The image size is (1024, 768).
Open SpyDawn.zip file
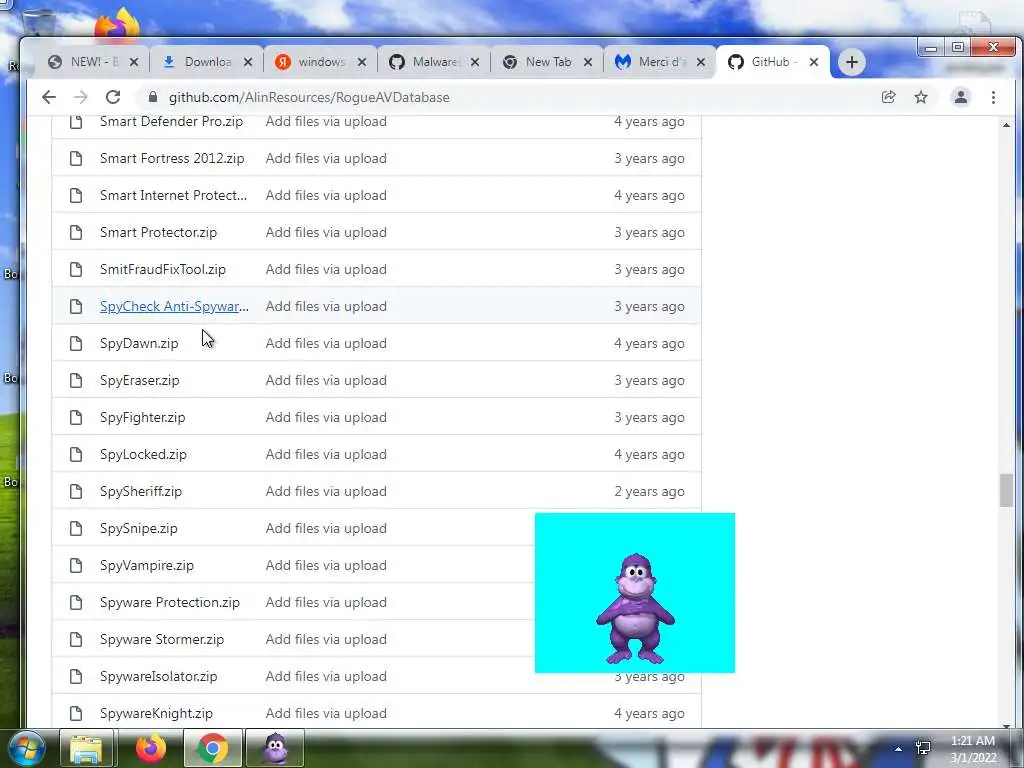(x=139, y=344)
